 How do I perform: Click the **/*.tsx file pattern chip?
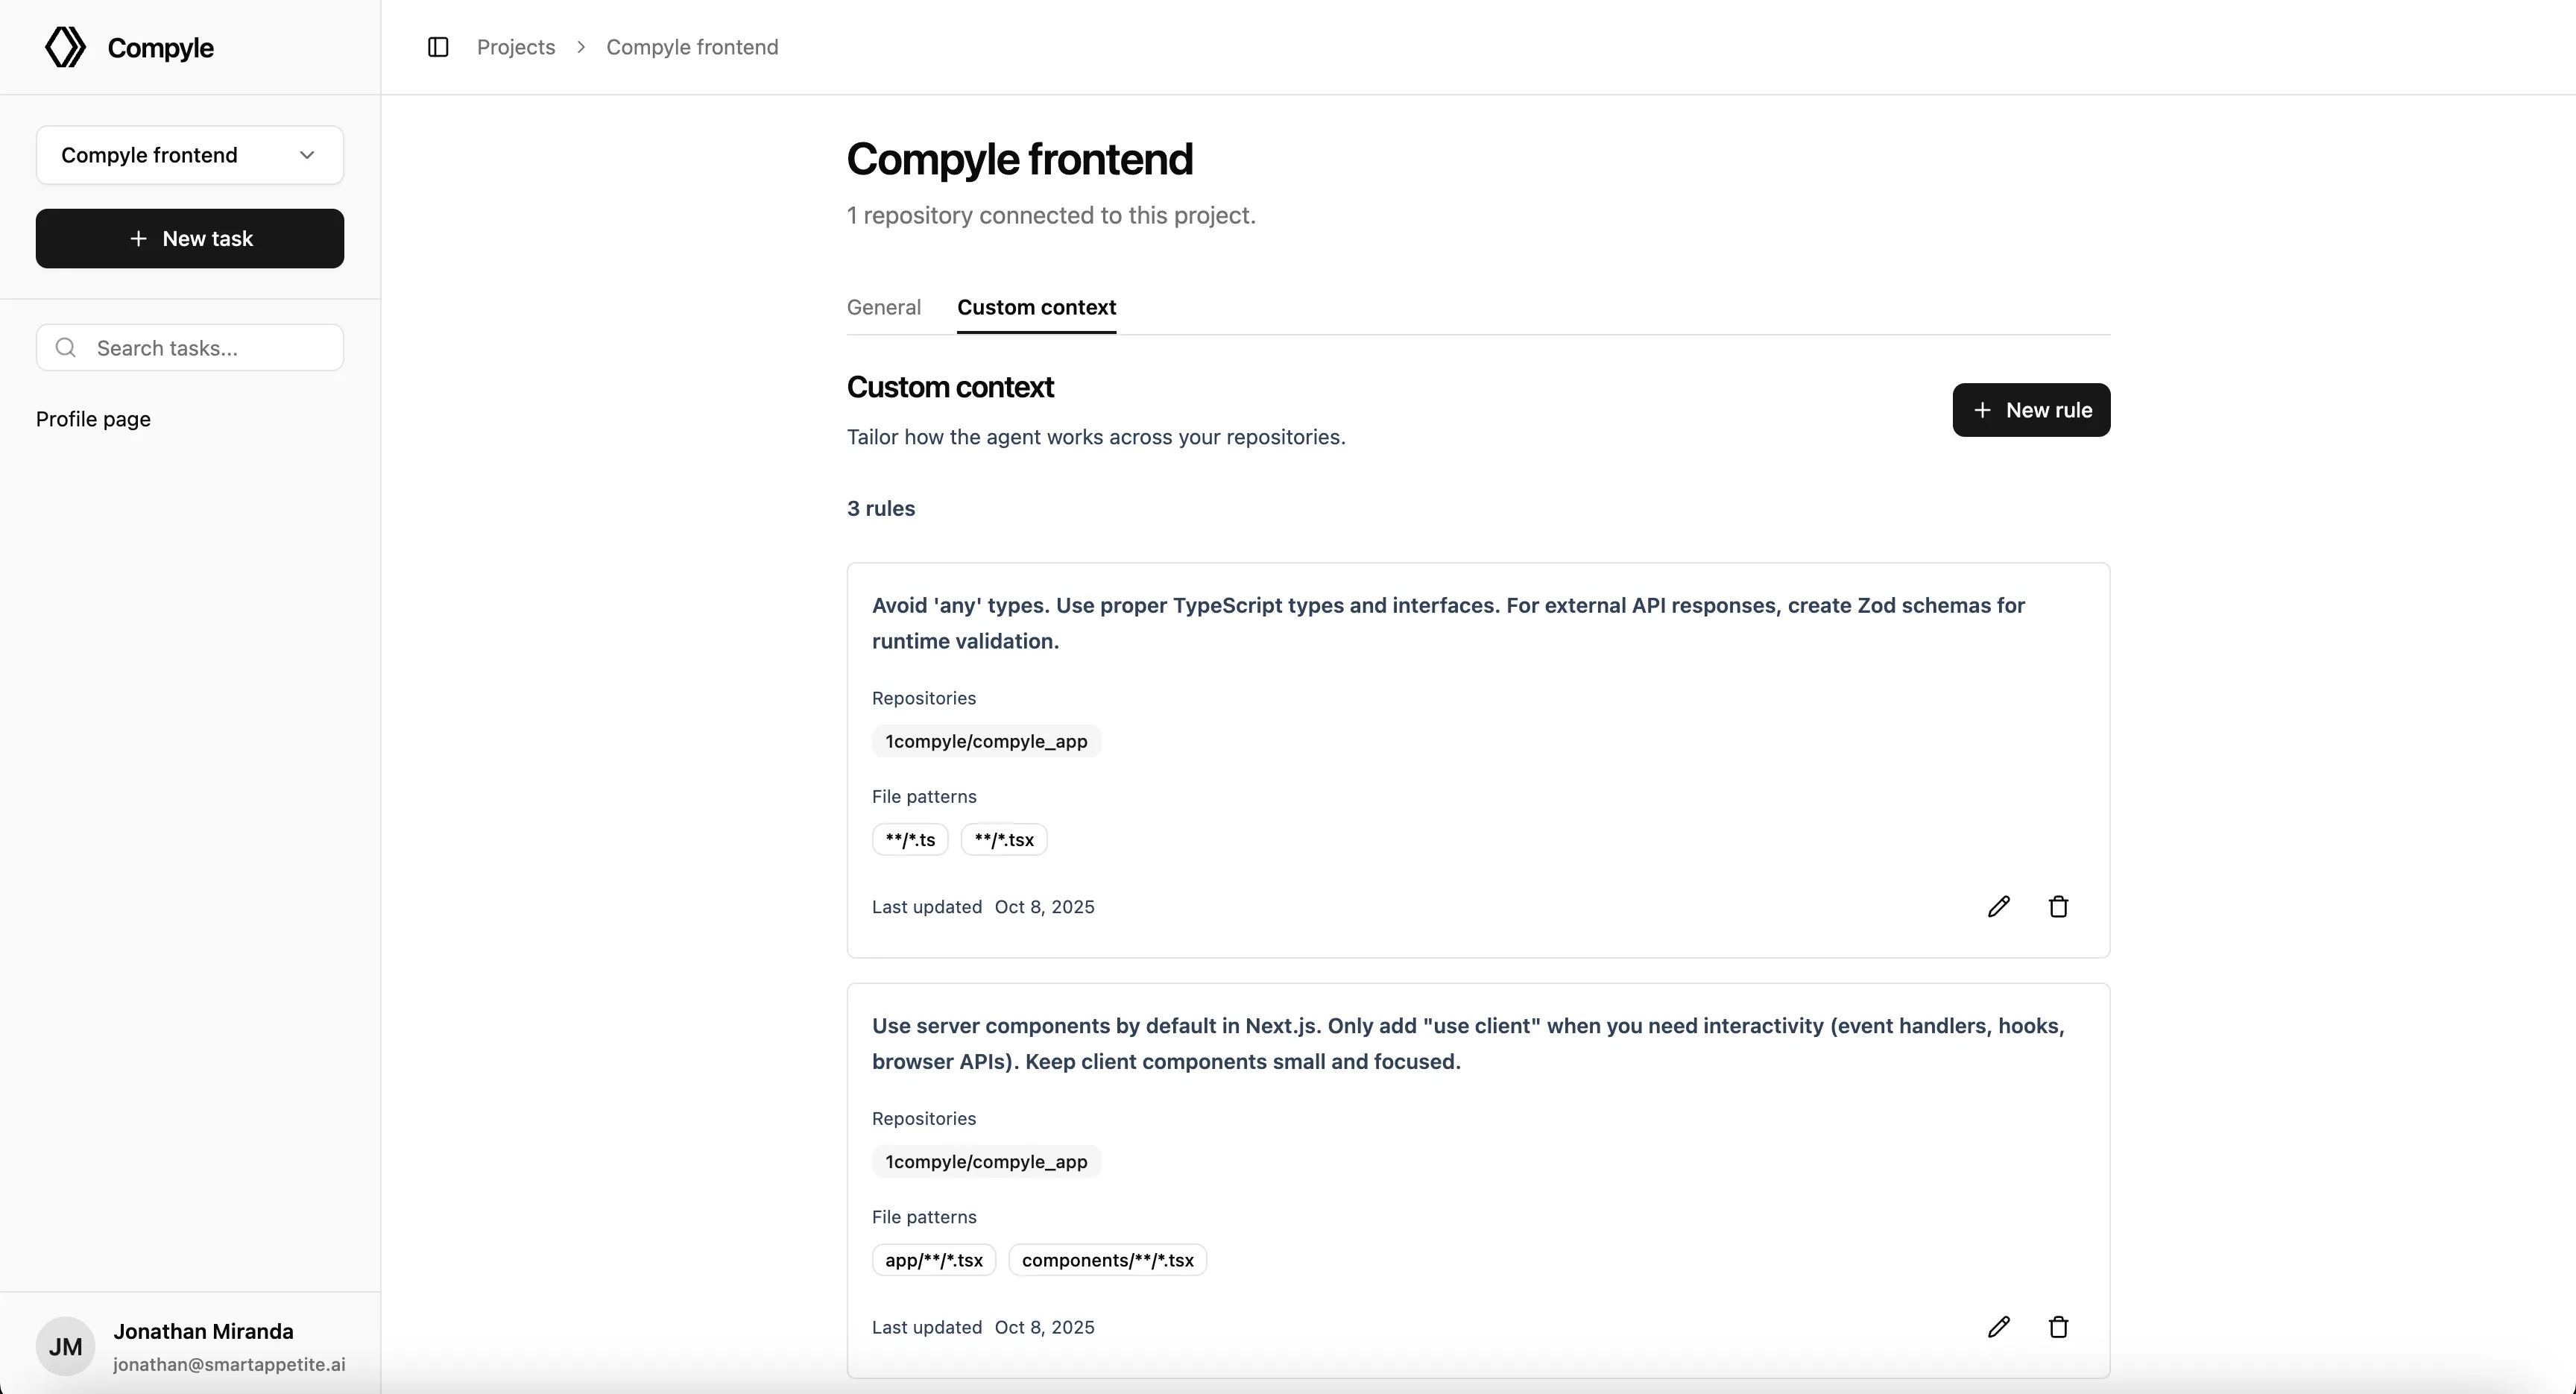click(1003, 839)
